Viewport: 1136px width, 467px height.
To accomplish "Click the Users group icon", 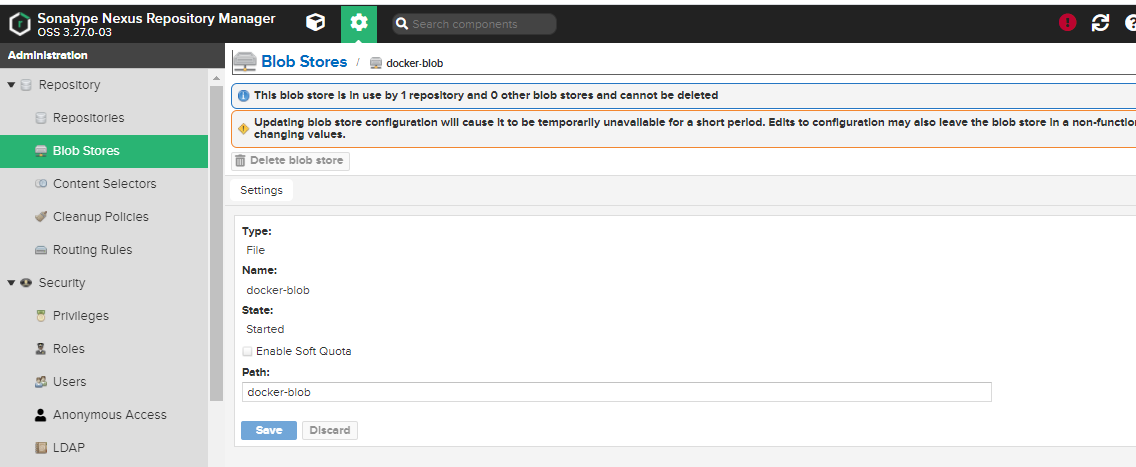I will tap(41, 382).
